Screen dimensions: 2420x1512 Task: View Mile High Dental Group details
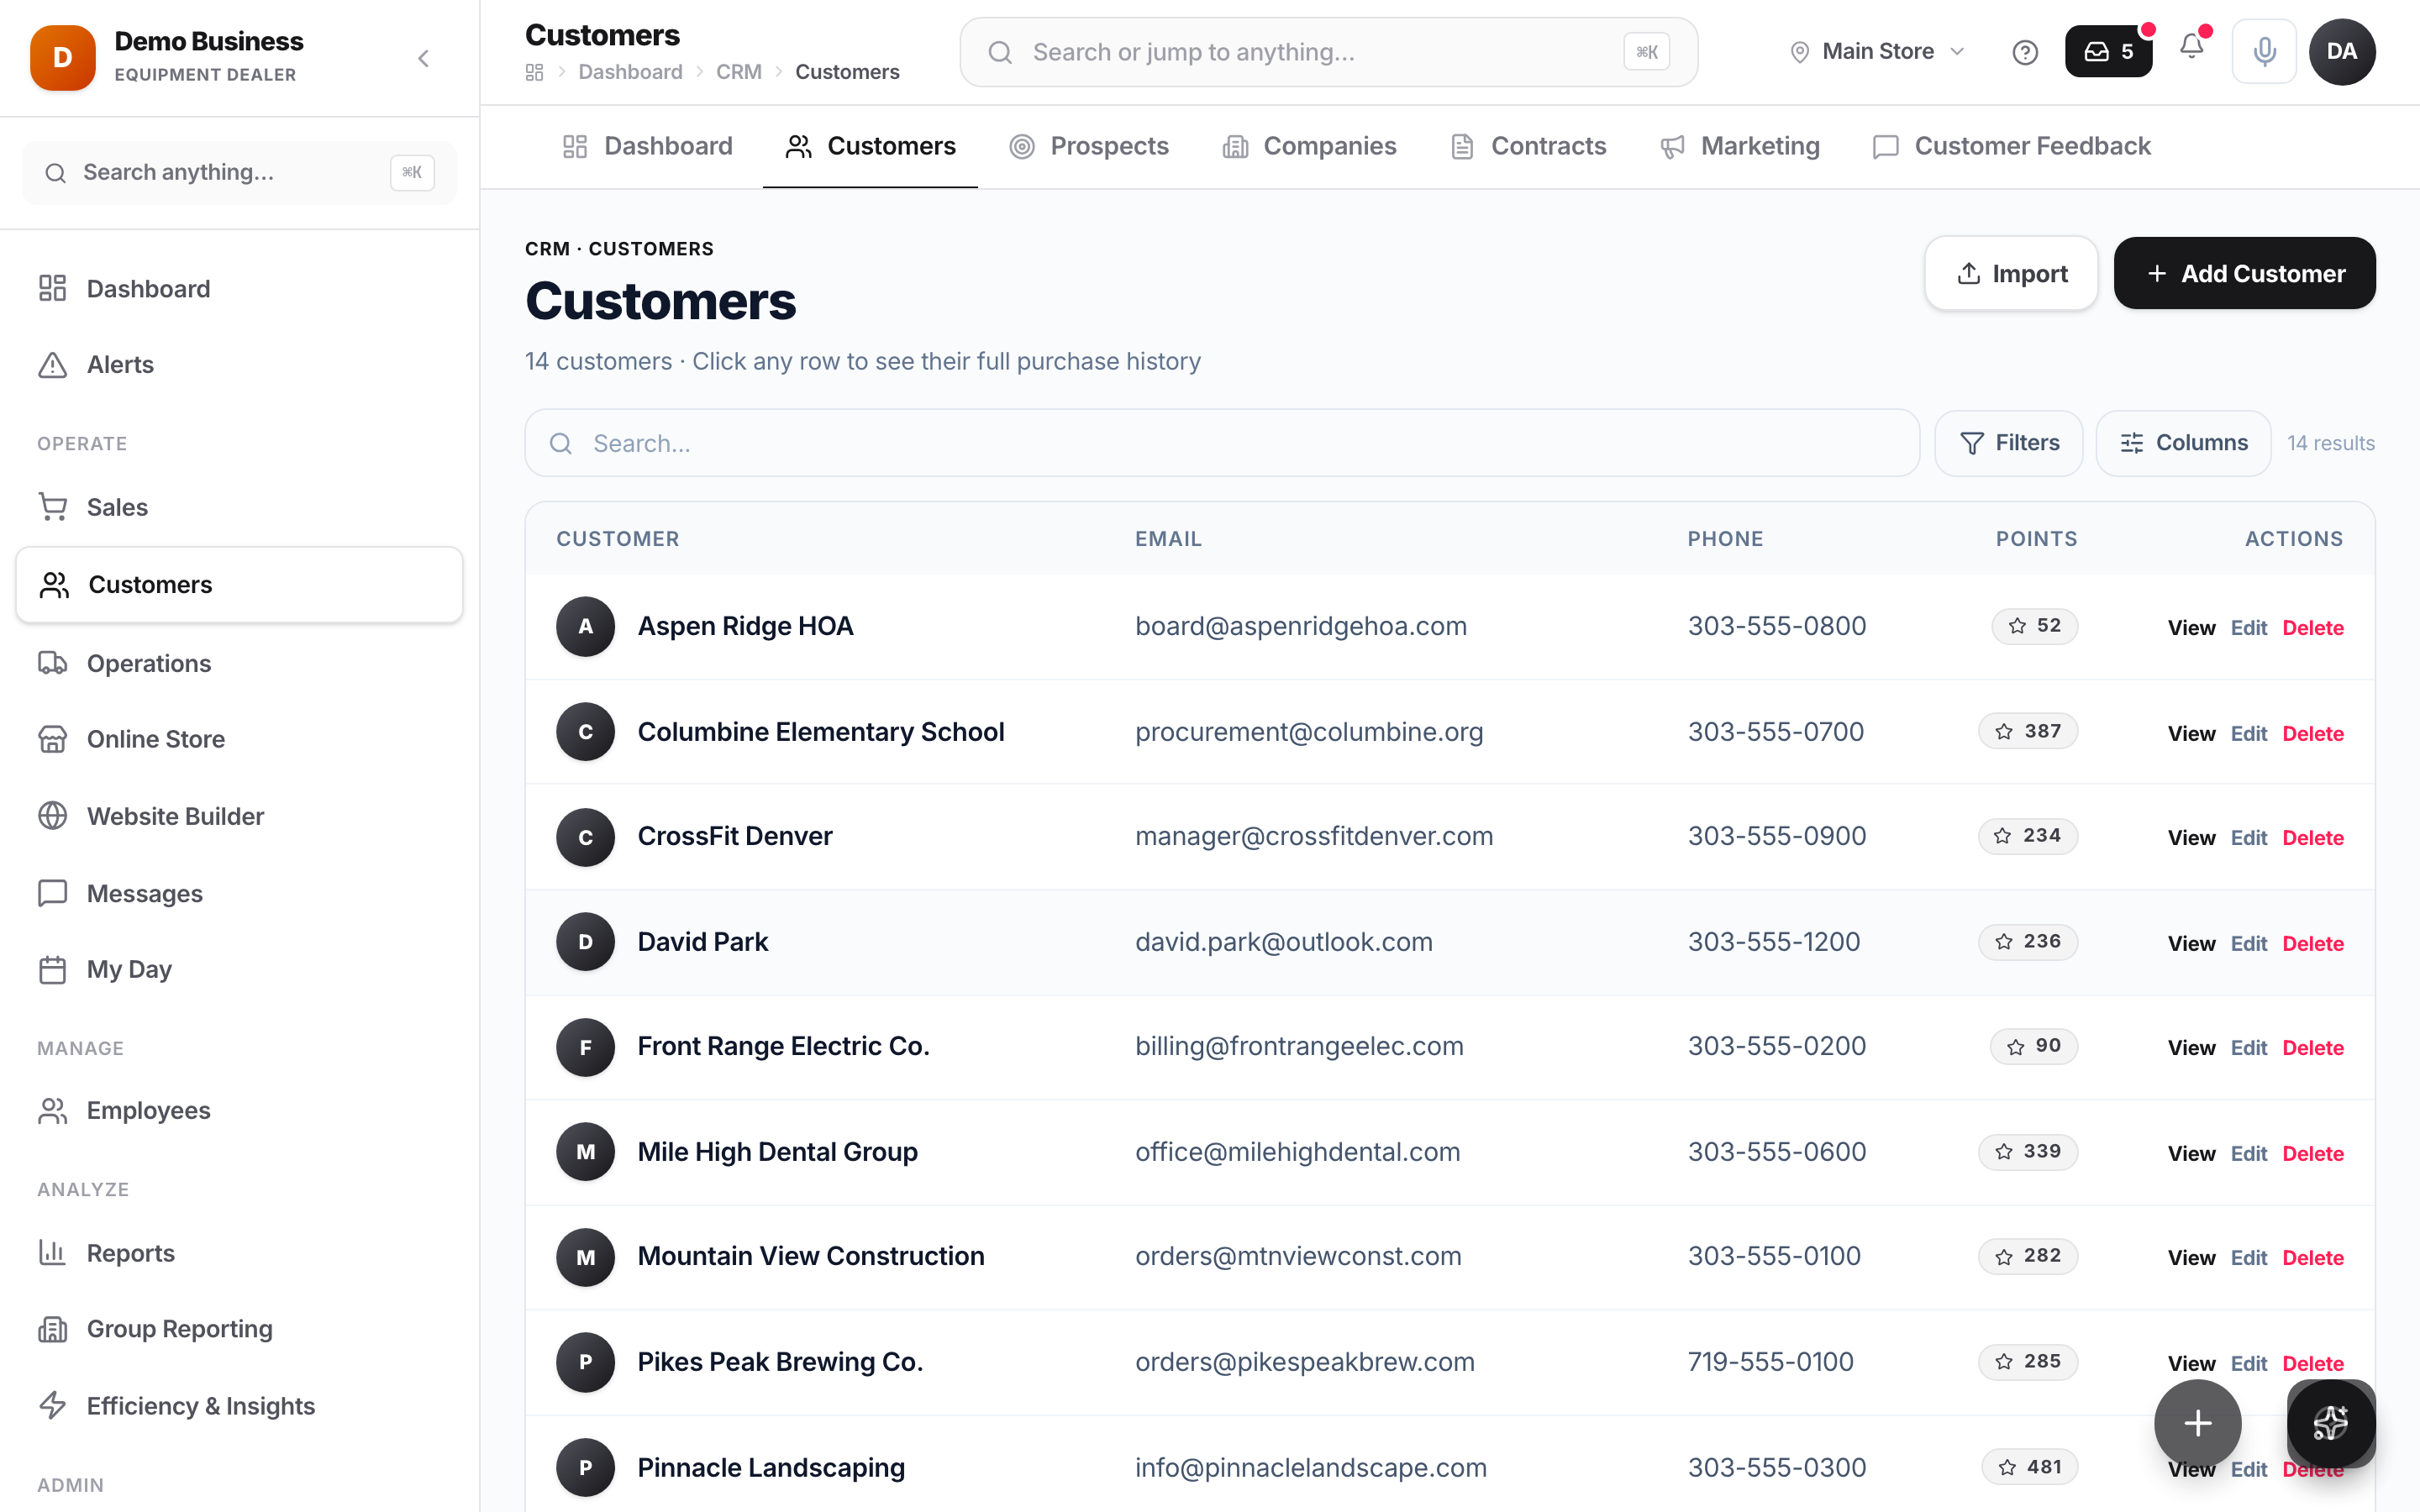tap(2191, 1154)
